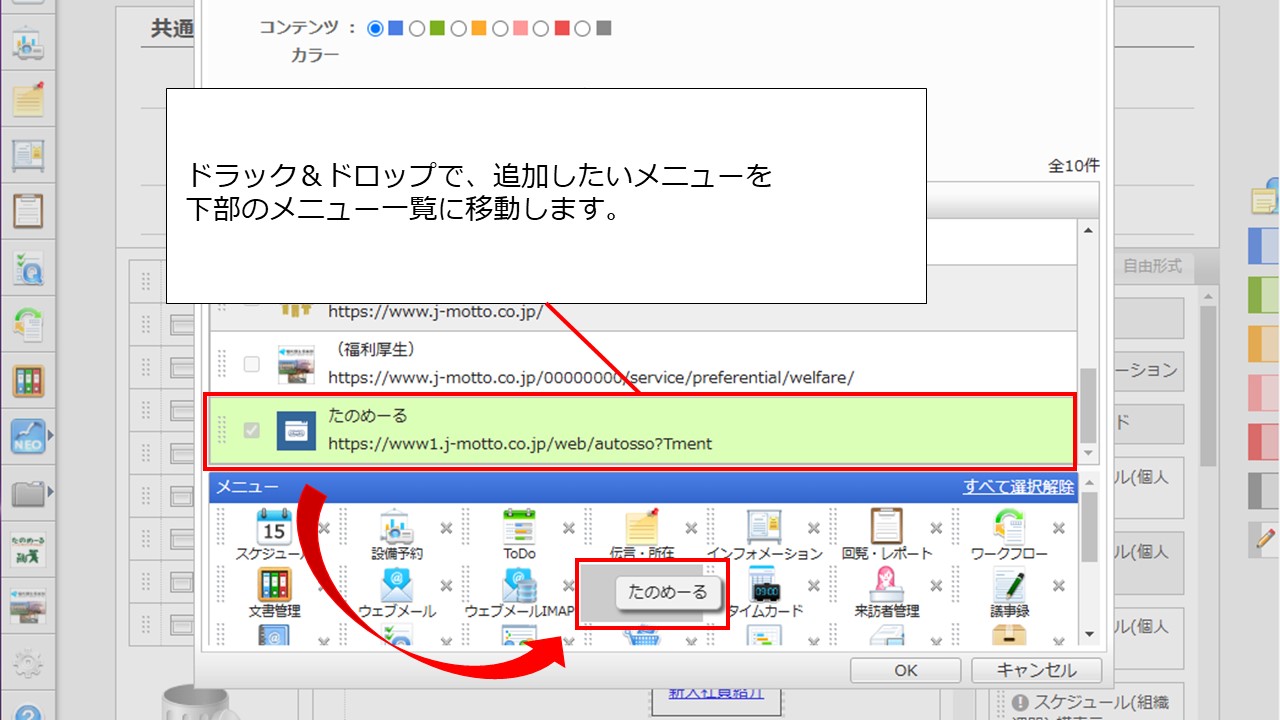Viewport: 1280px width, 720px height.
Task: Open the 自由形式 tab
Action: [1152, 266]
